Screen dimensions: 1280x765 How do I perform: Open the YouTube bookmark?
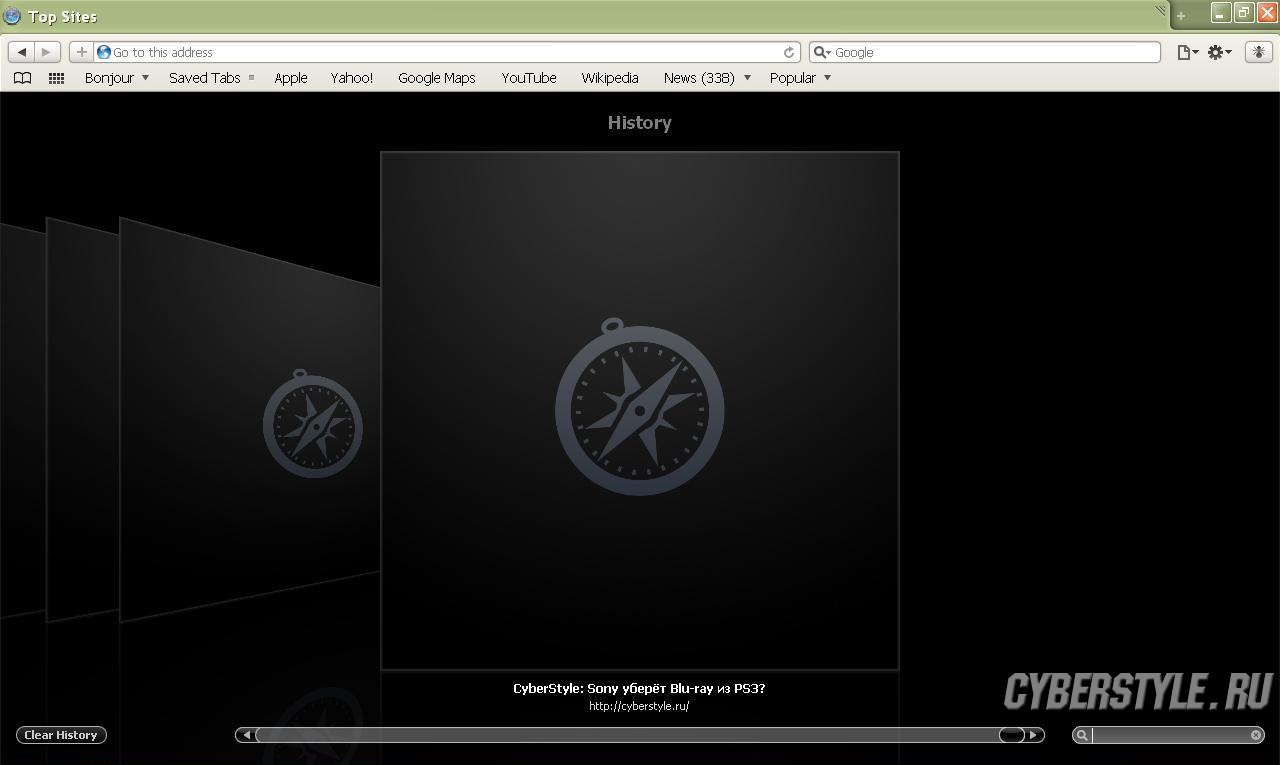click(x=529, y=78)
